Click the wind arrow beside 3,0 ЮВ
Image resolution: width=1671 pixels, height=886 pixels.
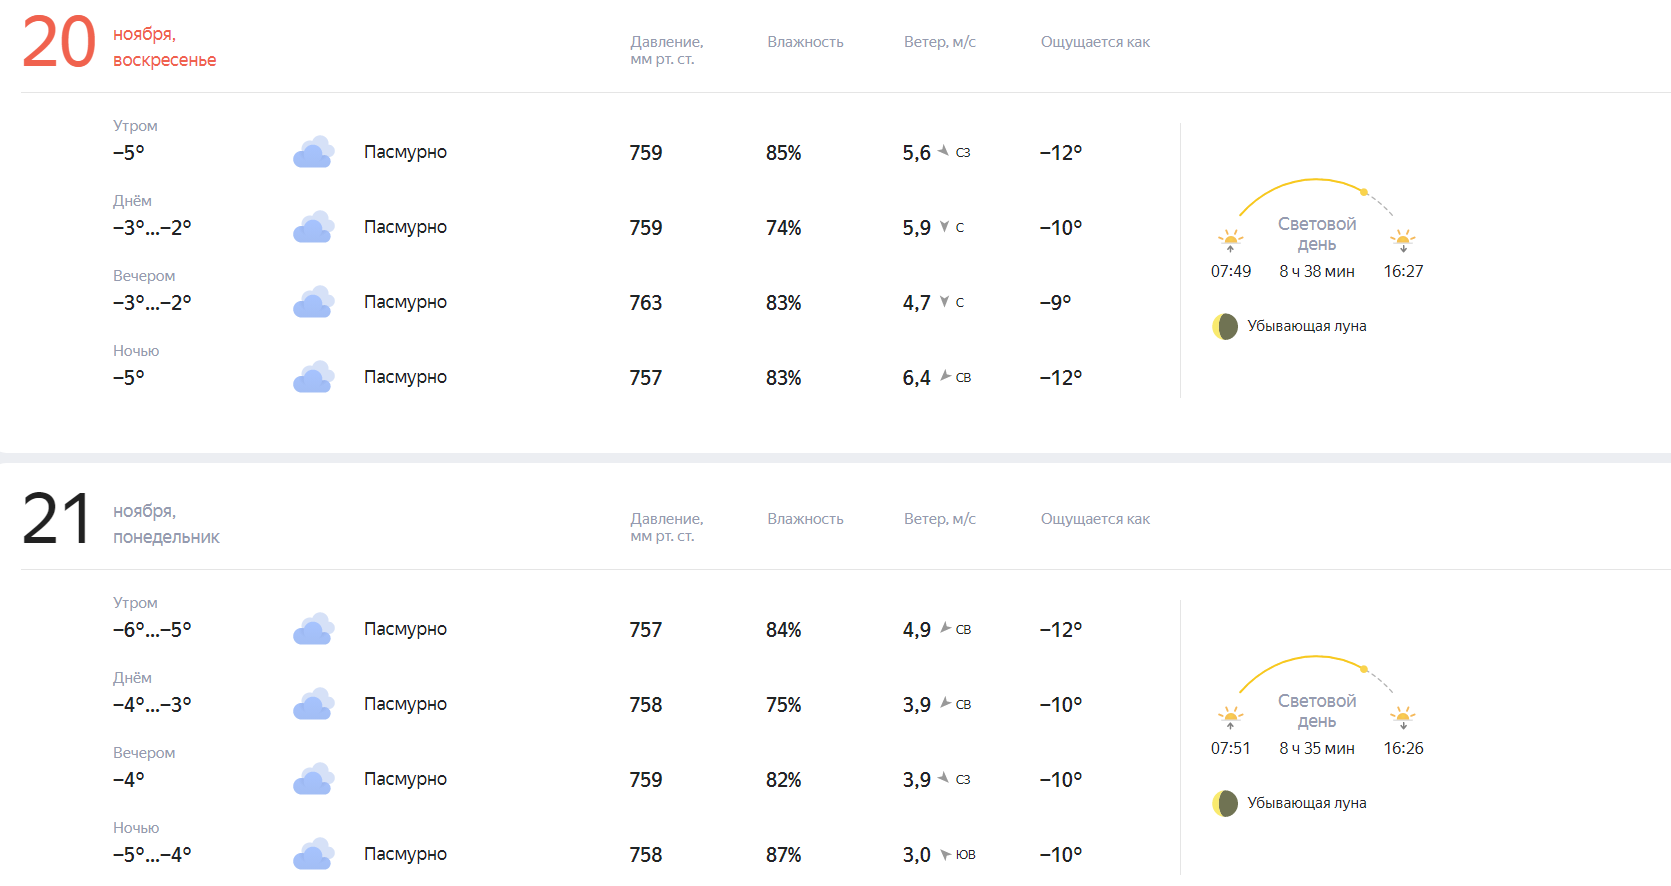[x=944, y=854]
